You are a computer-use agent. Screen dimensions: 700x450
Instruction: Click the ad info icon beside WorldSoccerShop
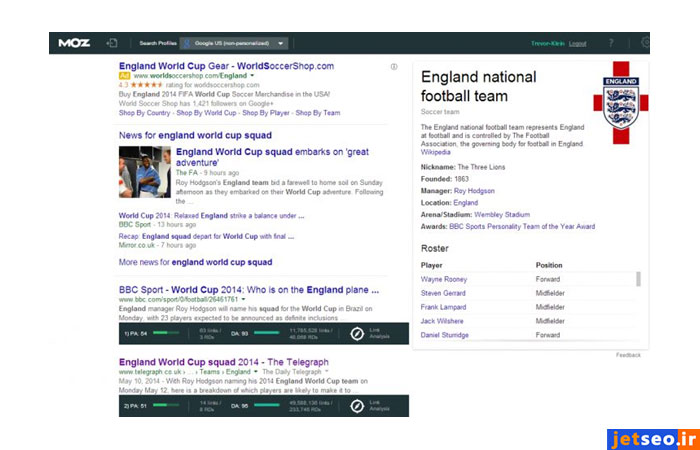[x=394, y=67]
